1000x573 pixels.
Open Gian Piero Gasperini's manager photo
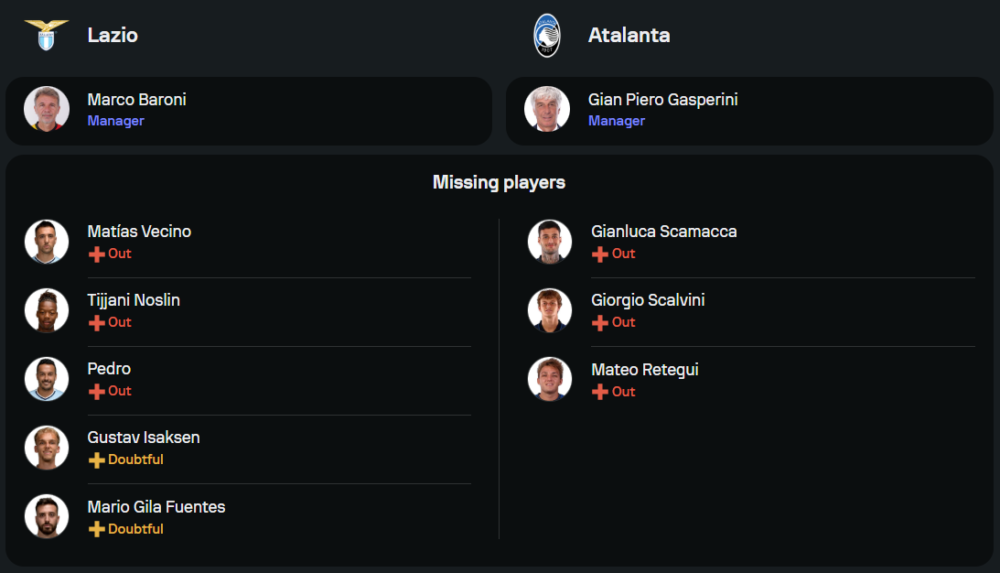pos(547,110)
